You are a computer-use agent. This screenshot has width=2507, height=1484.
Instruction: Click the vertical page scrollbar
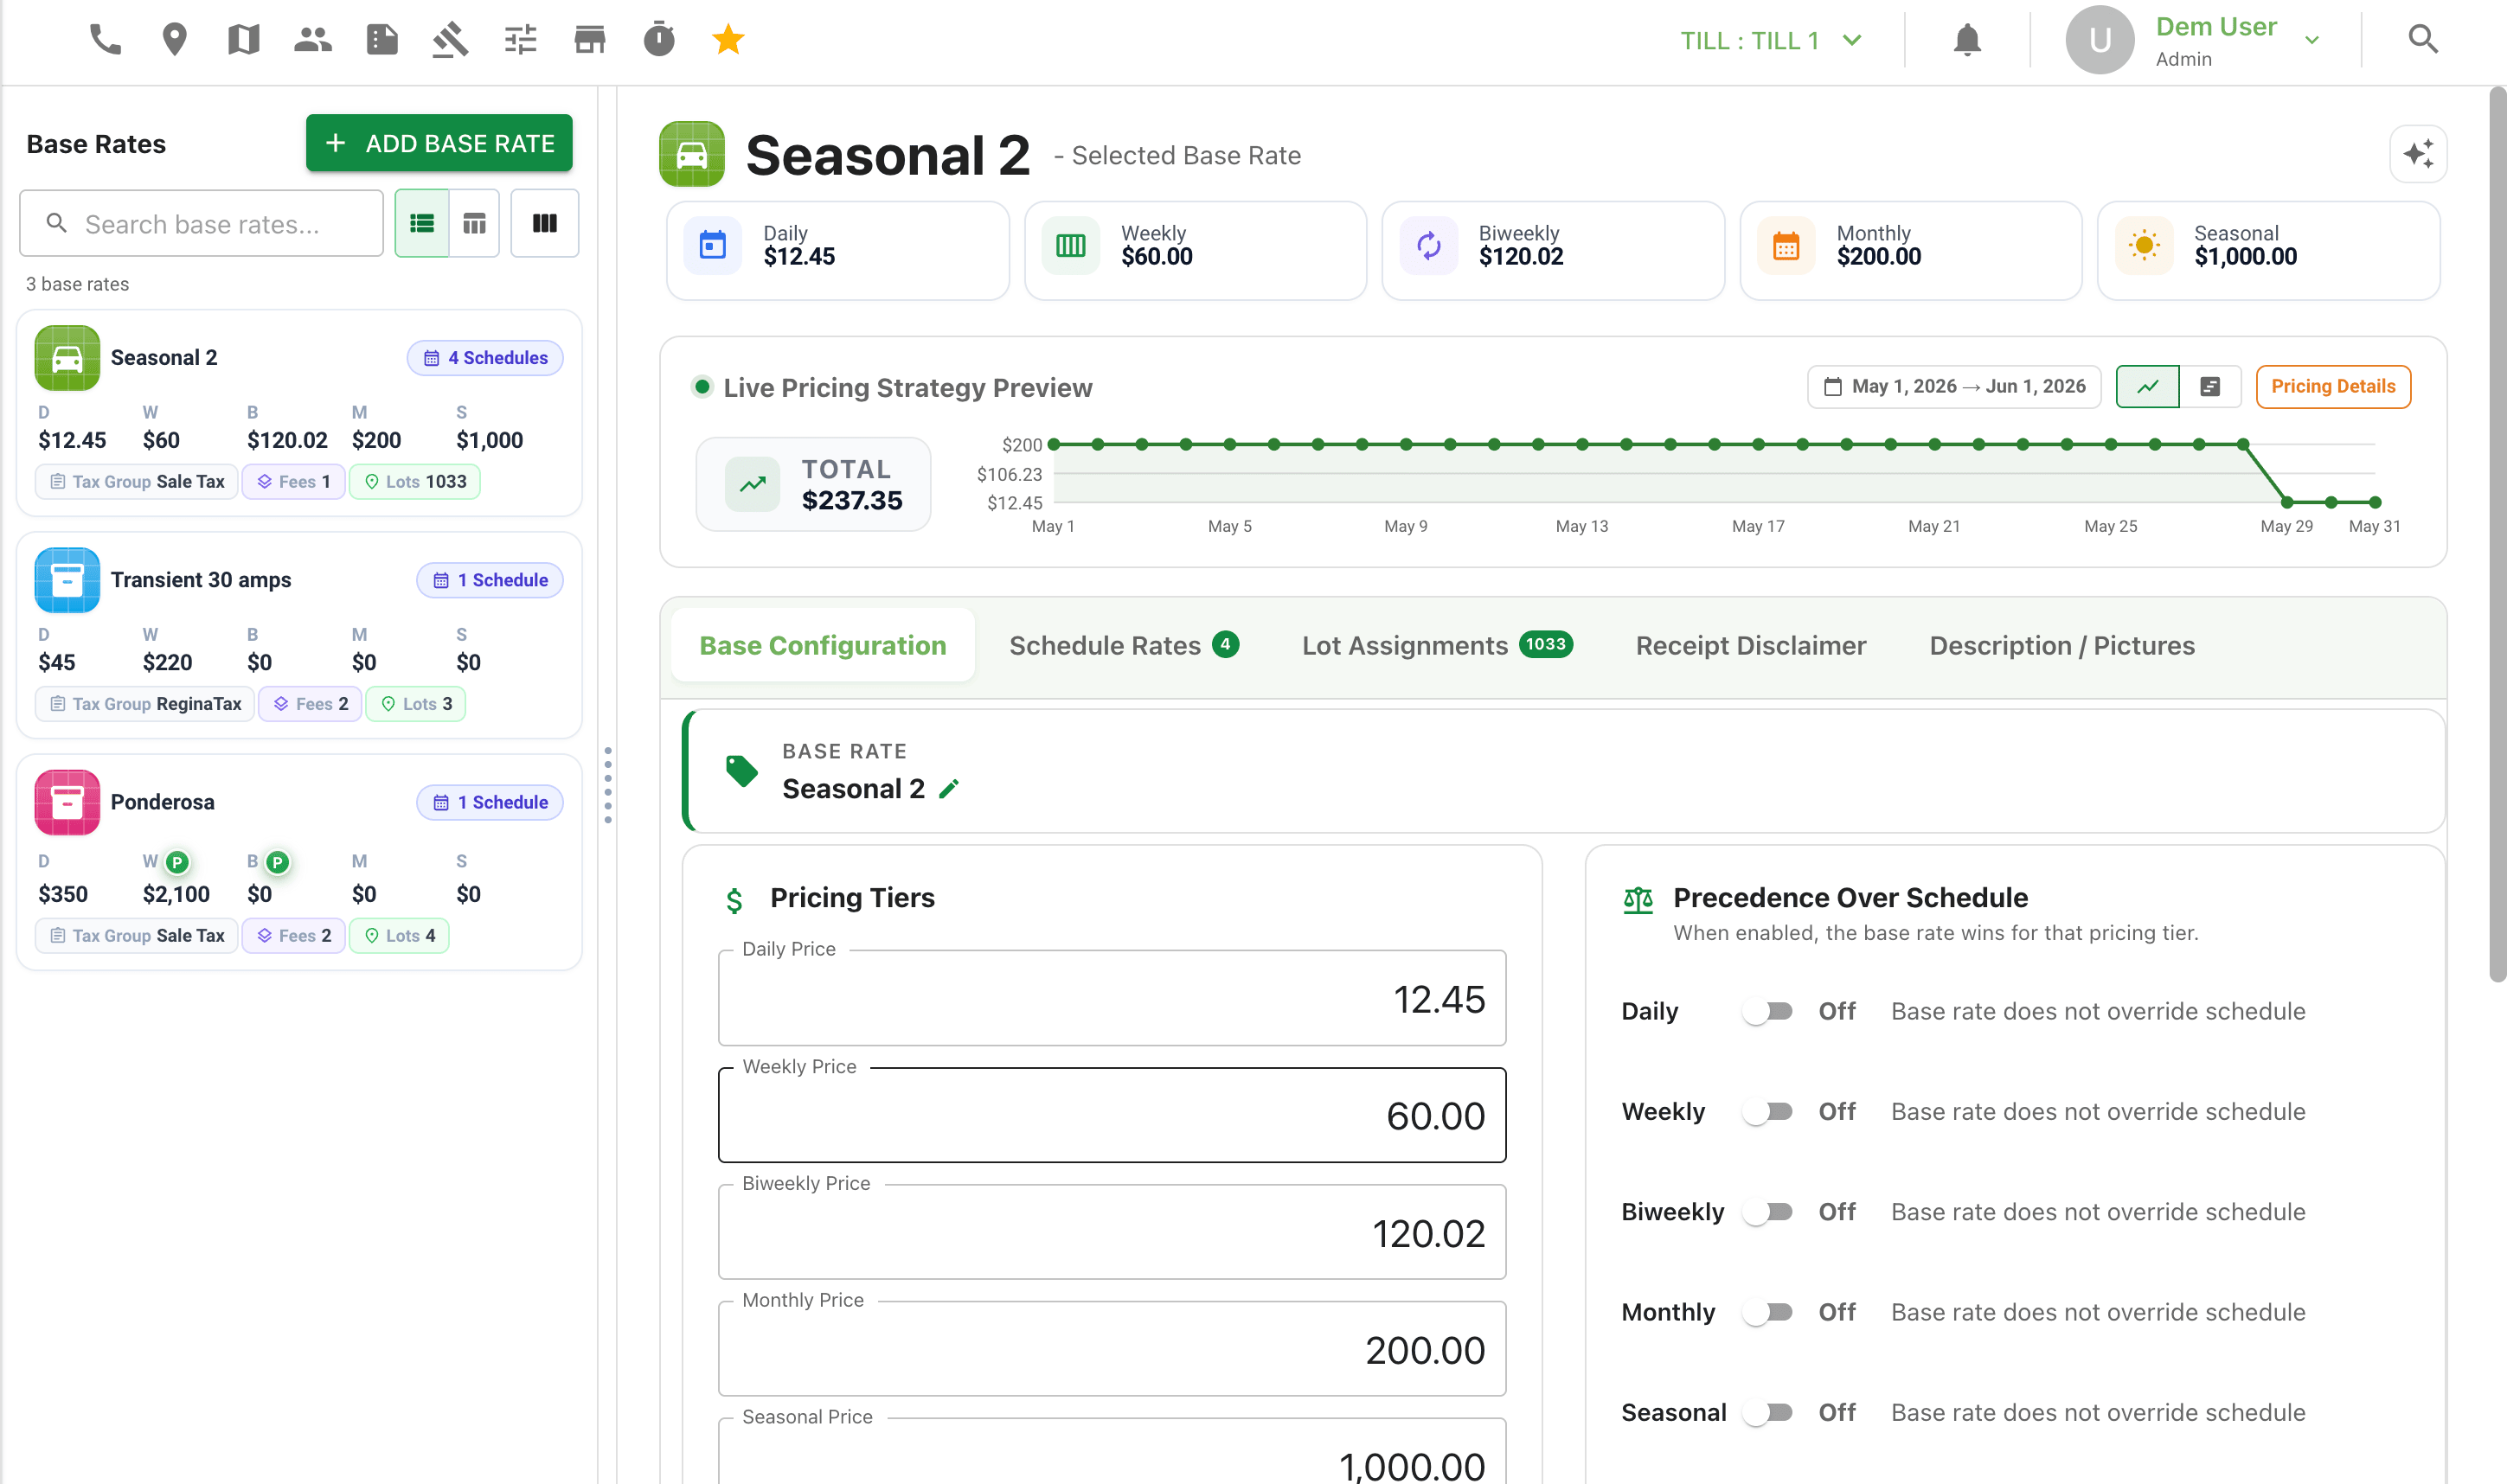click(x=2497, y=535)
